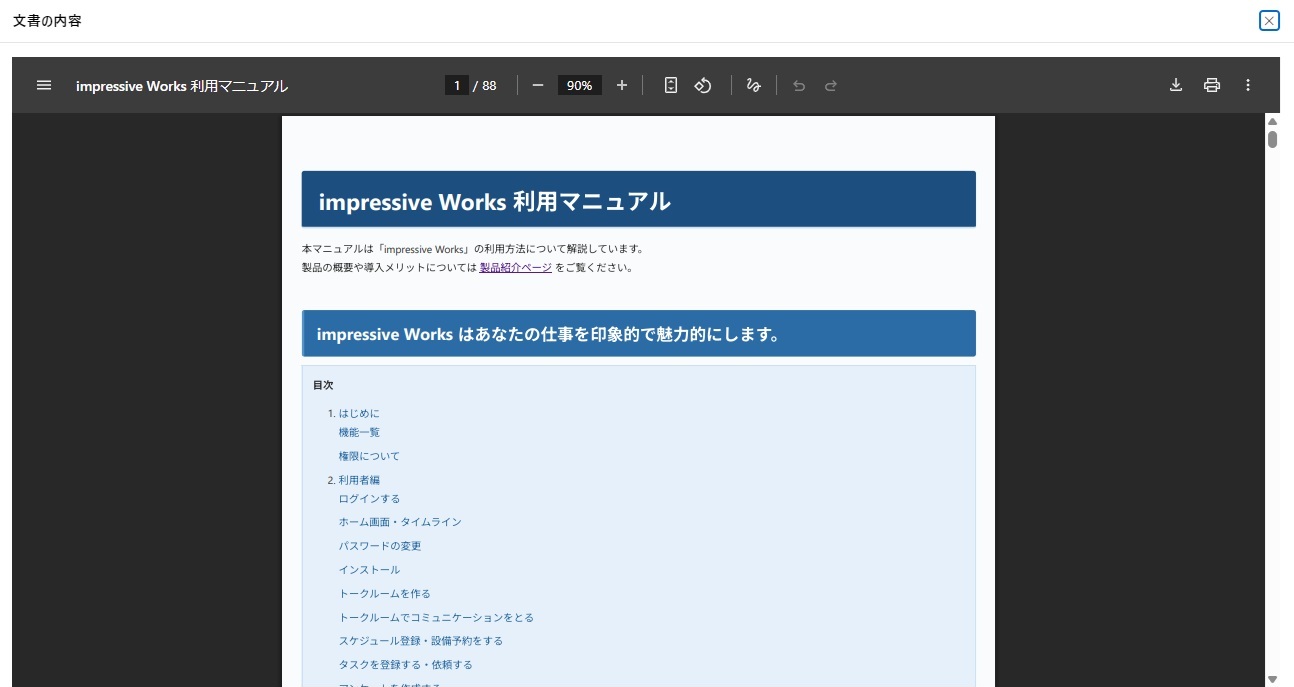The width and height of the screenshot is (1294, 687).
Task: Zoom out using the minus icon
Action: (x=537, y=85)
